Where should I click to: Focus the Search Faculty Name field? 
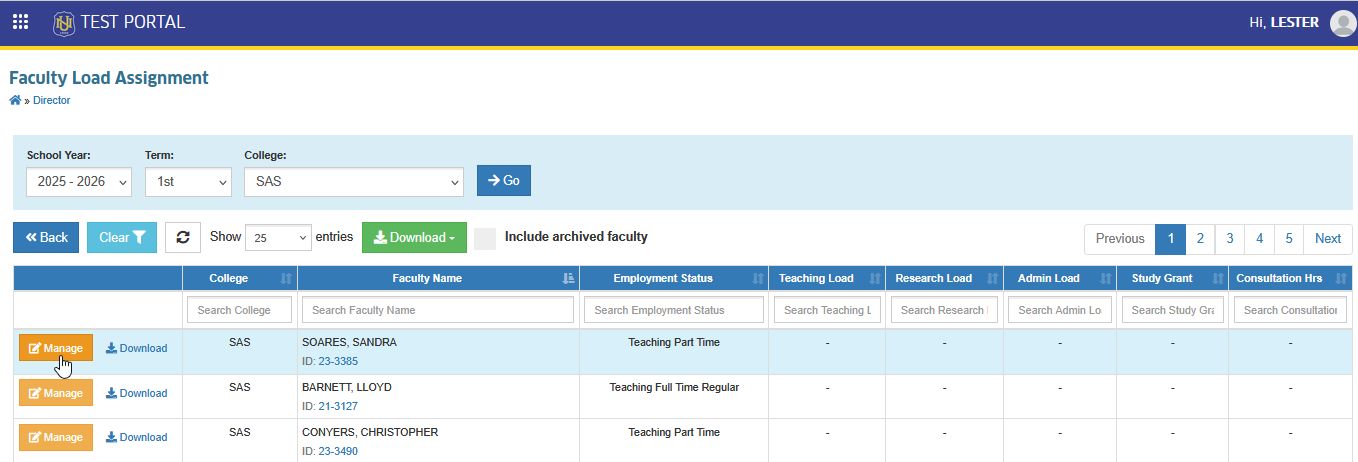click(438, 310)
